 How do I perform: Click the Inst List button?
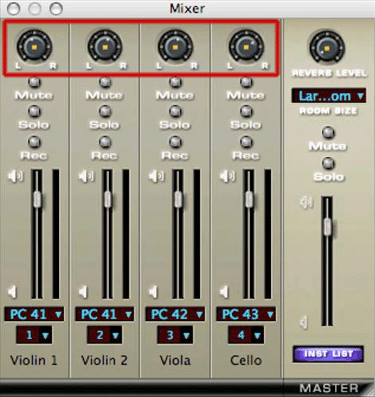tap(328, 354)
